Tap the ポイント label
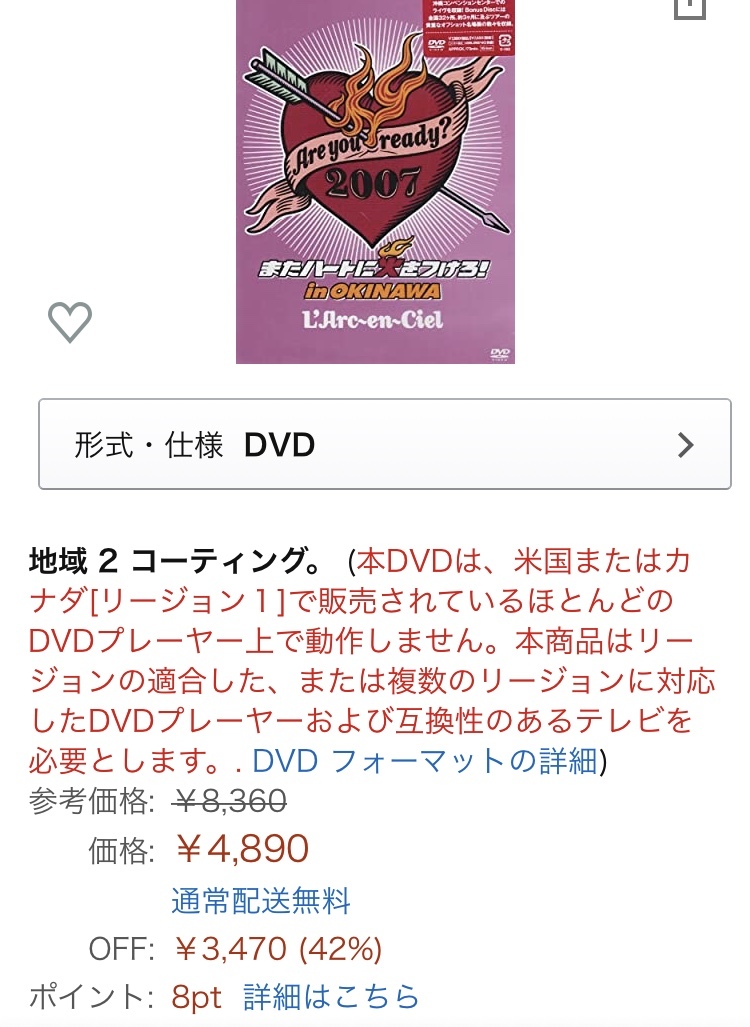This screenshot has width=750, height=1027. [91, 998]
